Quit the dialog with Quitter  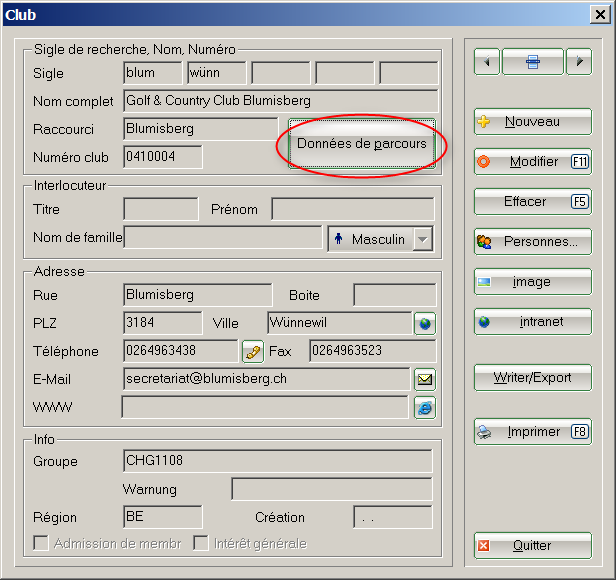[x=533, y=545]
